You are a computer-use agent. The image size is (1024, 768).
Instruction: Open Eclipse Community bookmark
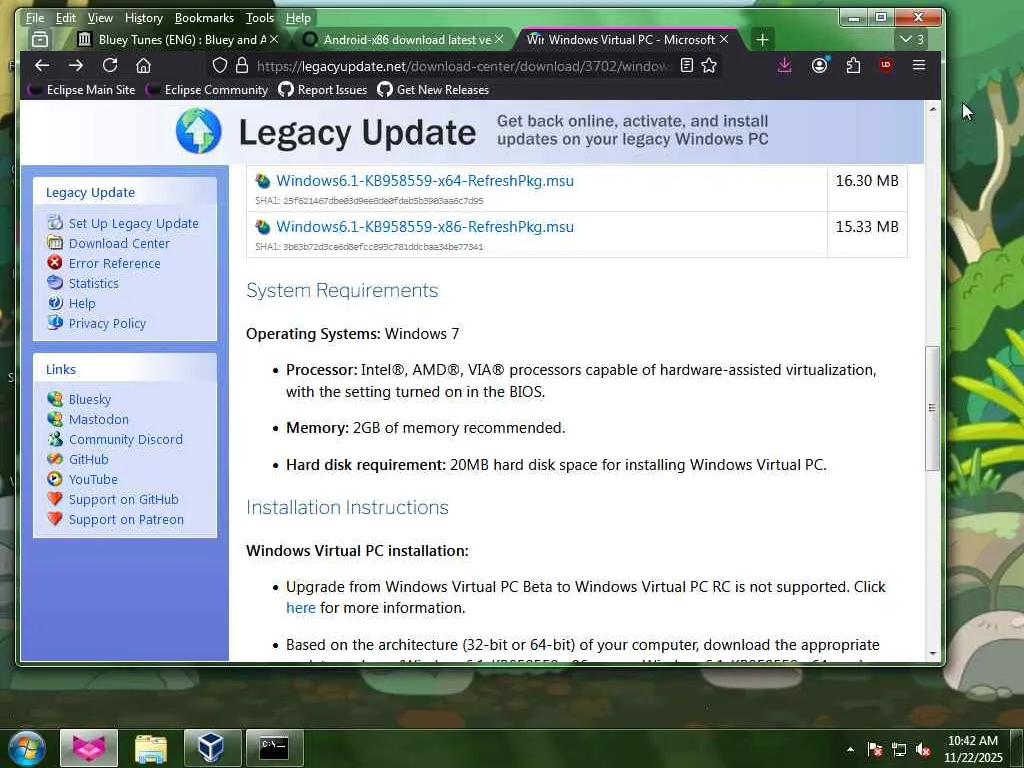[207, 89]
